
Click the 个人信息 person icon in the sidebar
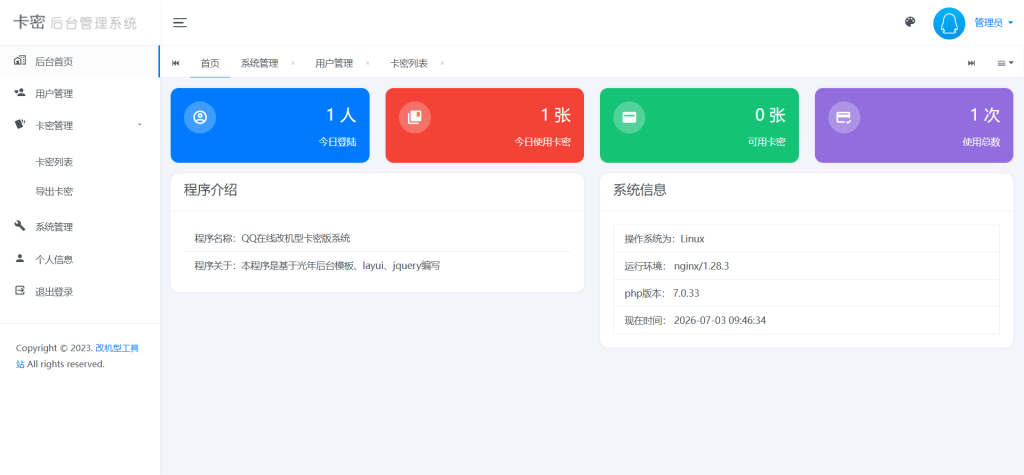[20, 258]
